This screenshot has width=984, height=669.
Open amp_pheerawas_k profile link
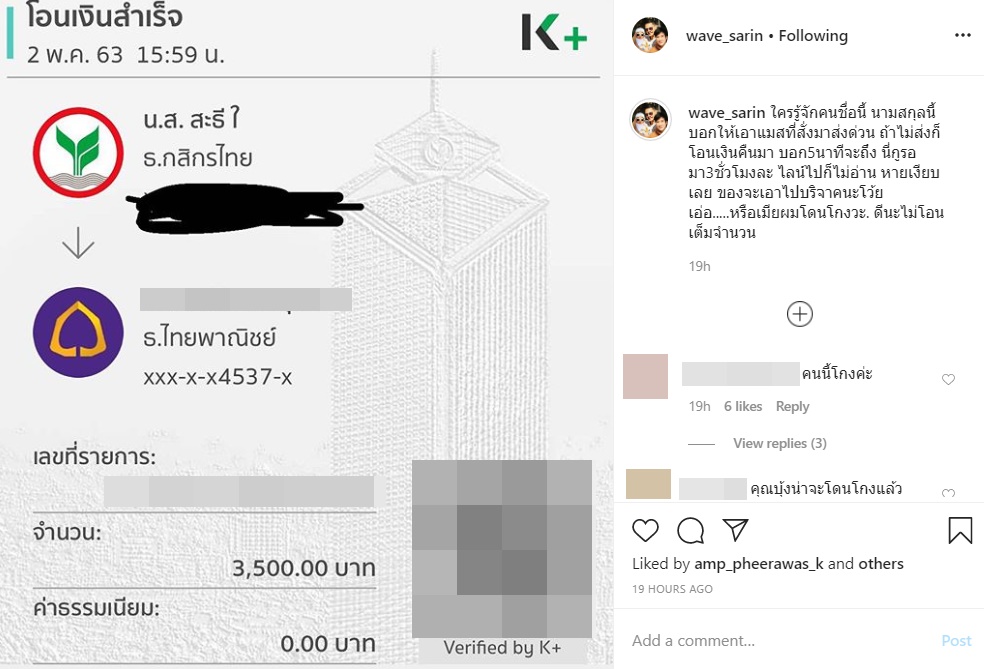[758, 564]
